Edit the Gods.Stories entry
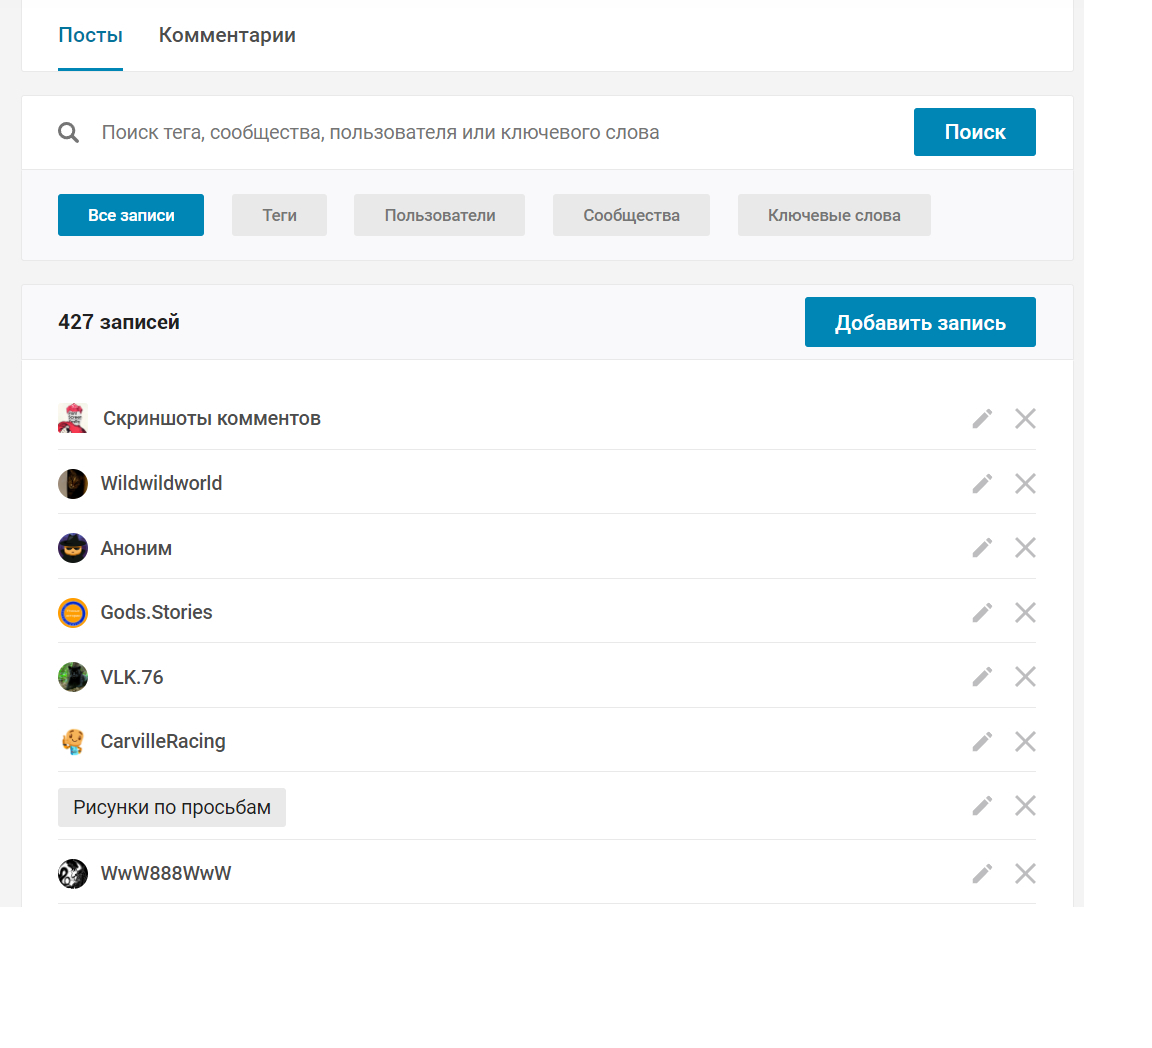 (982, 612)
